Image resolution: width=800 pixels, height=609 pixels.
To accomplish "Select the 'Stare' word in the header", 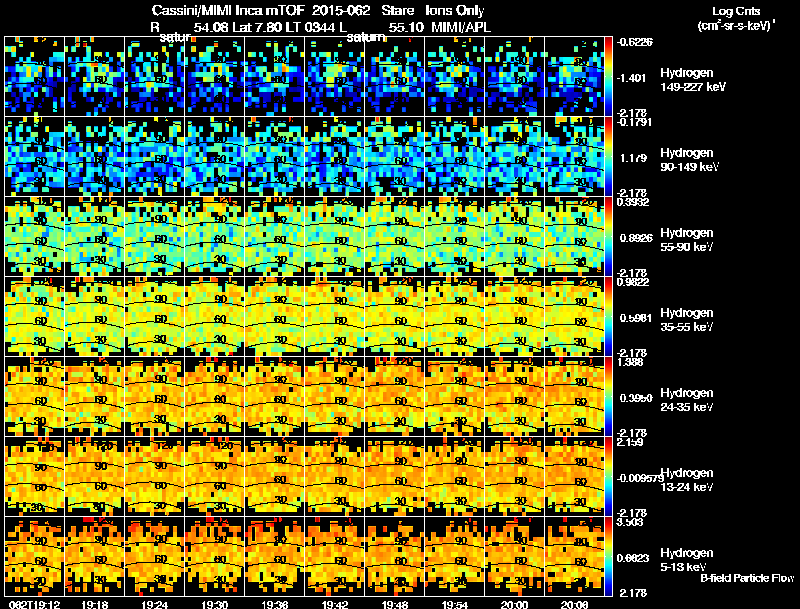I will [397, 10].
